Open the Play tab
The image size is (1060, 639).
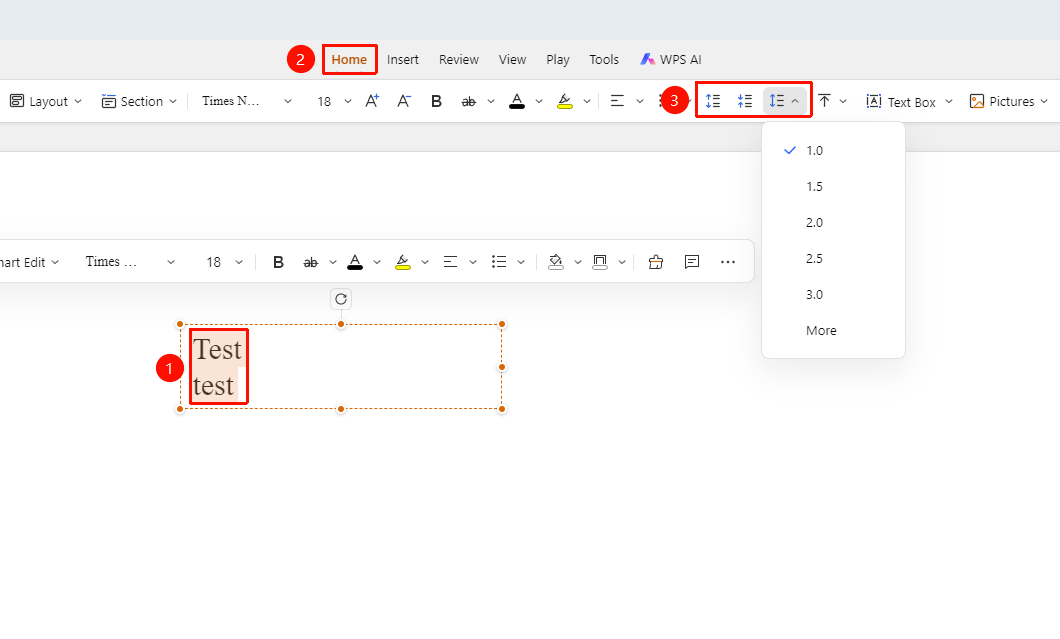558,60
